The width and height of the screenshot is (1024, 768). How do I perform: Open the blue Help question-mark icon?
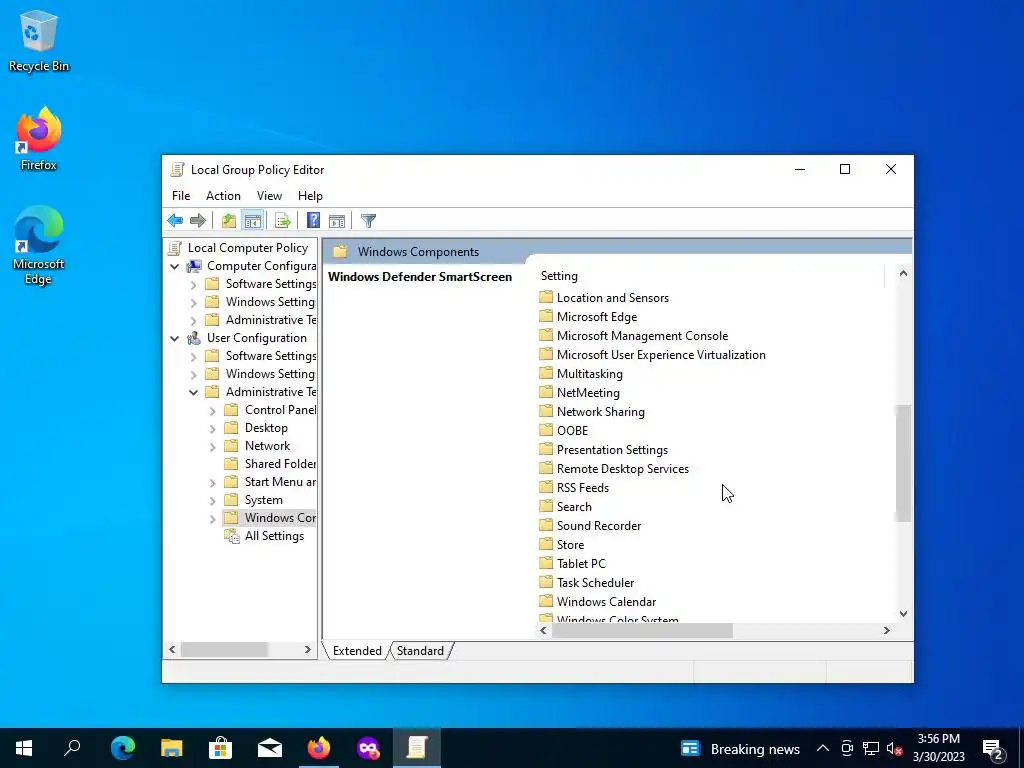313,221
